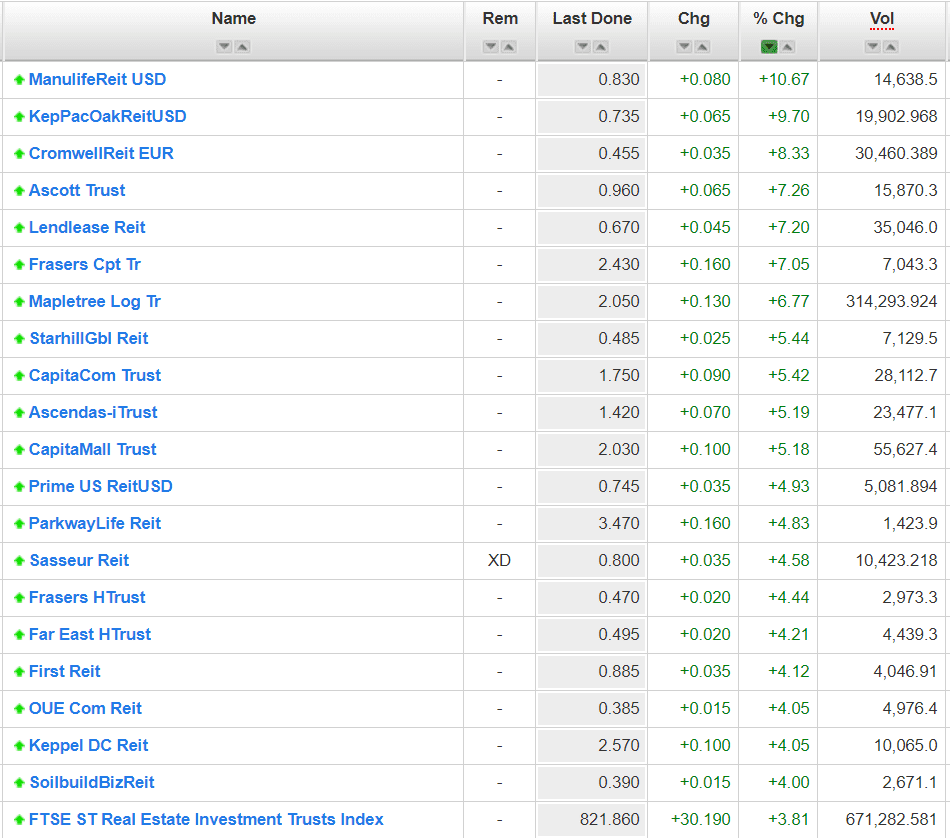Click up-arrow icon beside CapitaMall Trust

[x=19, y=450]
